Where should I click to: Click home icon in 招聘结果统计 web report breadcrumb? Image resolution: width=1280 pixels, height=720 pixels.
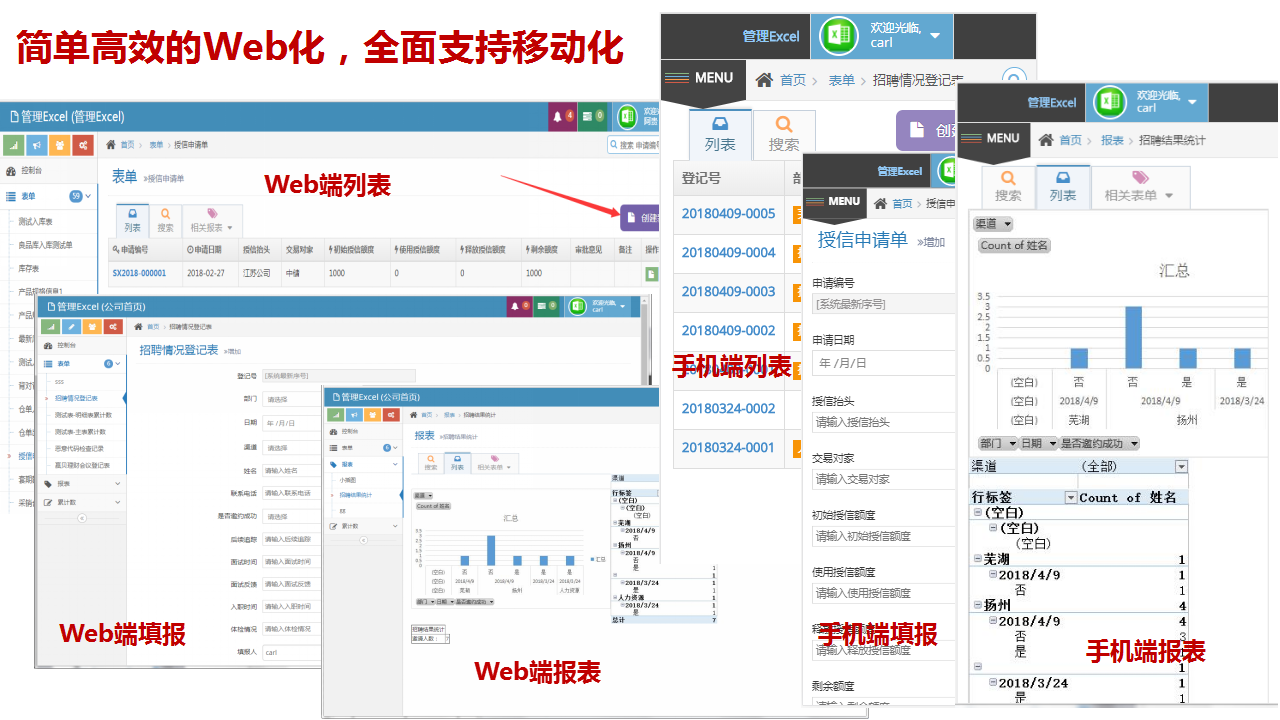click(415, 414)
